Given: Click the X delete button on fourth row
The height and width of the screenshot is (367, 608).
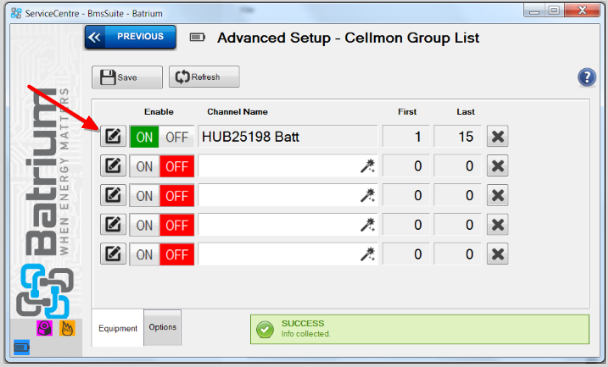Looking at the screenshot, I should click(498, 225).
